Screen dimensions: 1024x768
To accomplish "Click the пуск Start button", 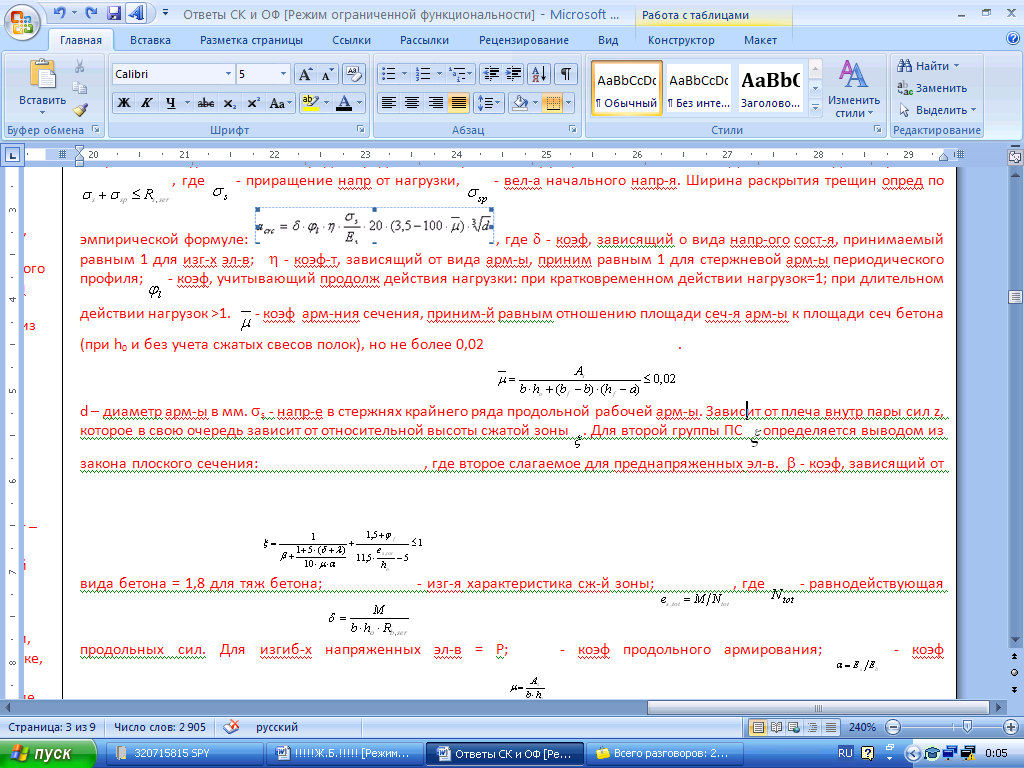I will click(x=47, y=754).
